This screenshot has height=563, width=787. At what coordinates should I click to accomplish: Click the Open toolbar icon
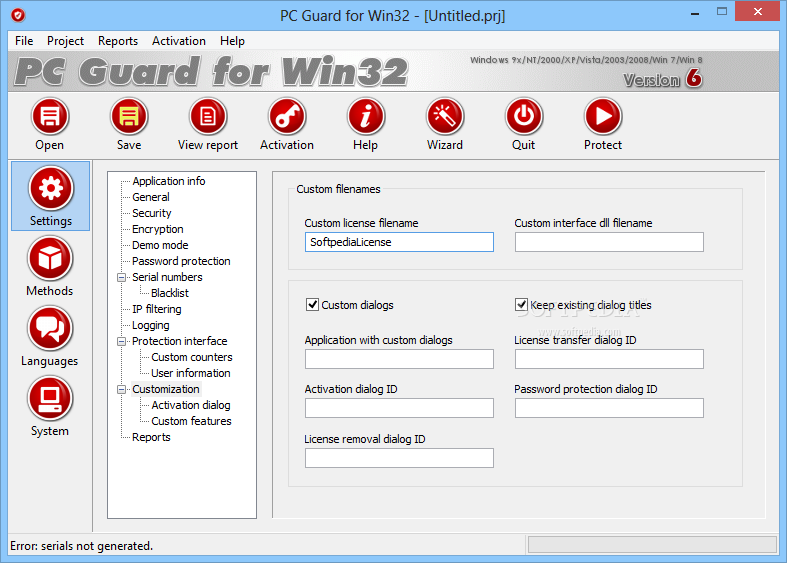50,116
